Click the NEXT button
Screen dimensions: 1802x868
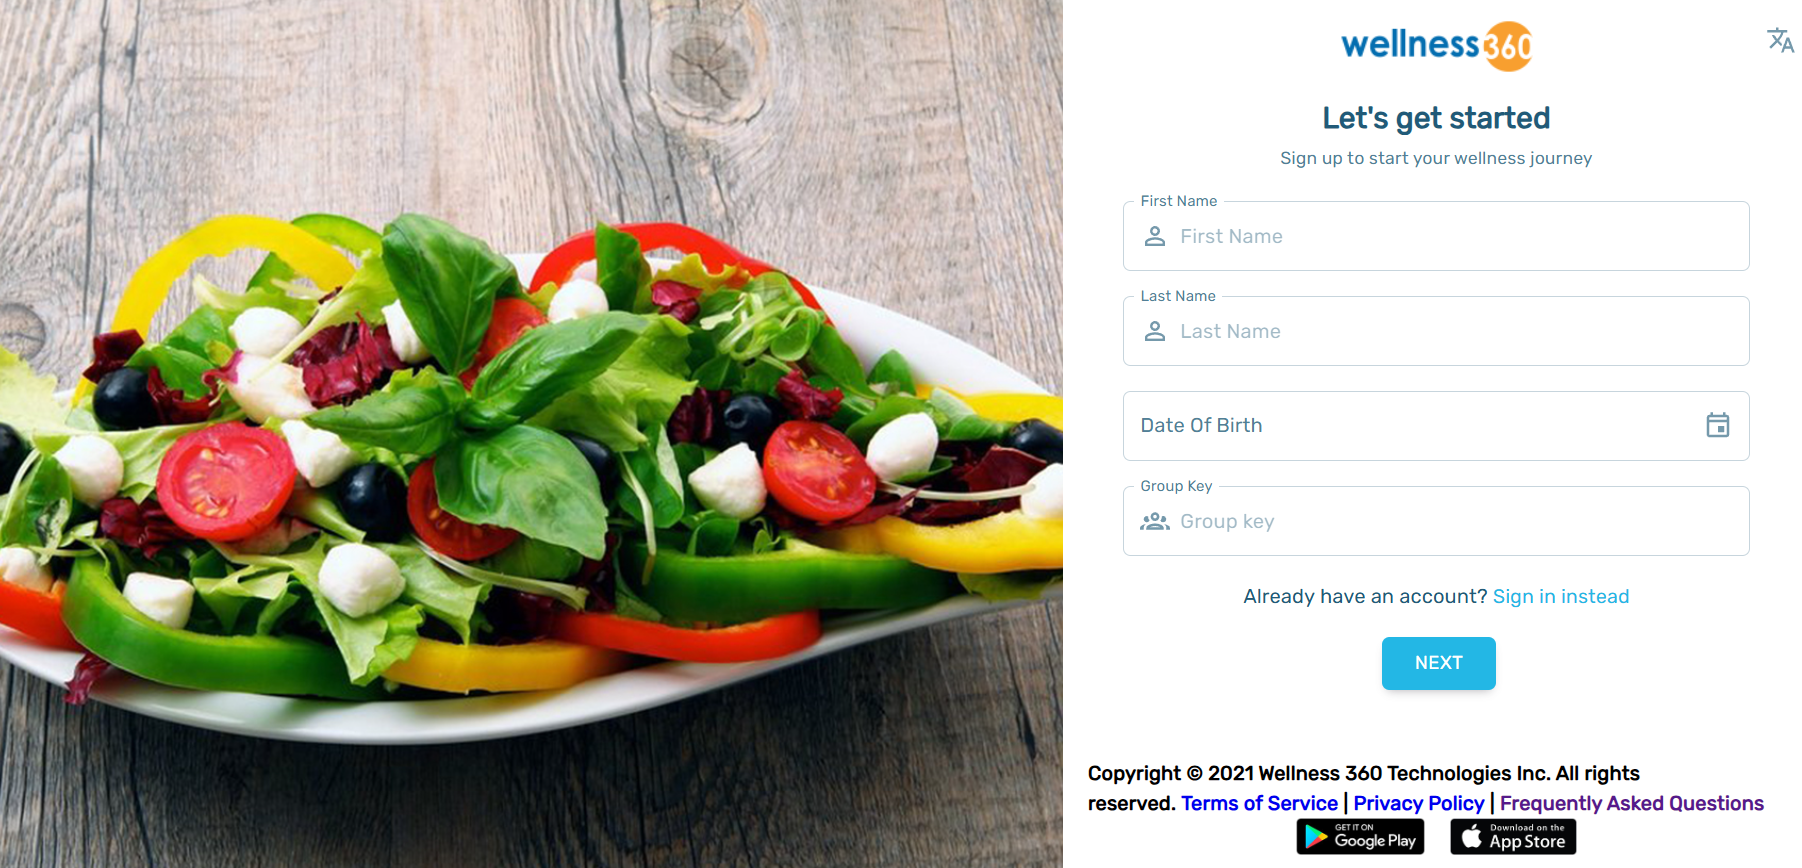(1438, 663)
